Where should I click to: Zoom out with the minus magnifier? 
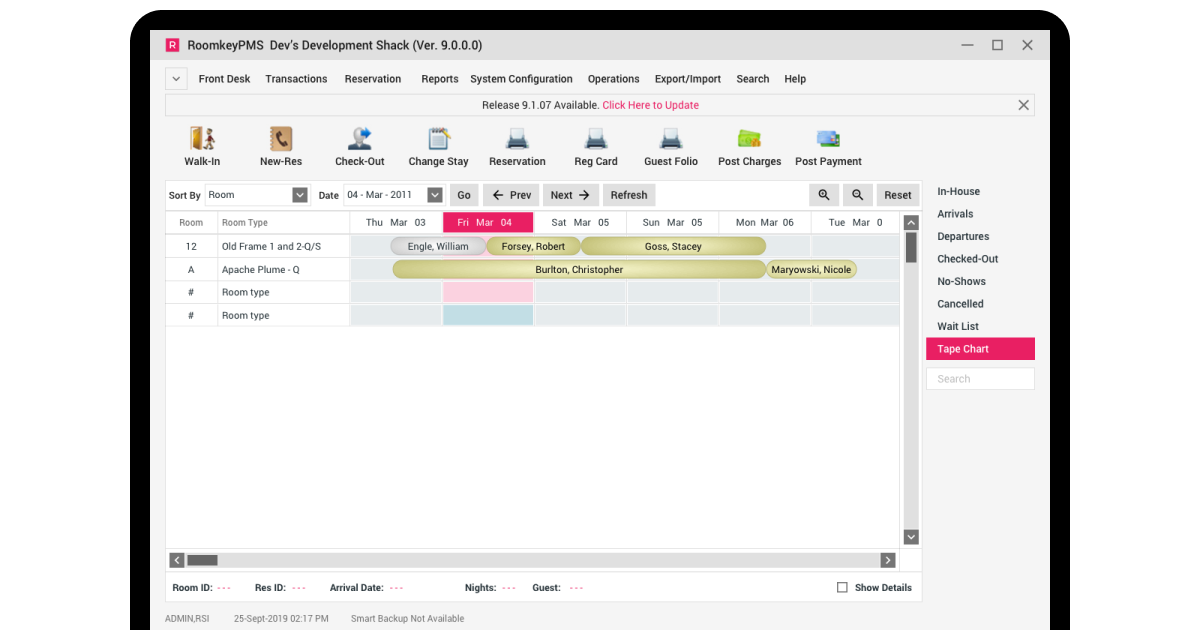(858, 195)
